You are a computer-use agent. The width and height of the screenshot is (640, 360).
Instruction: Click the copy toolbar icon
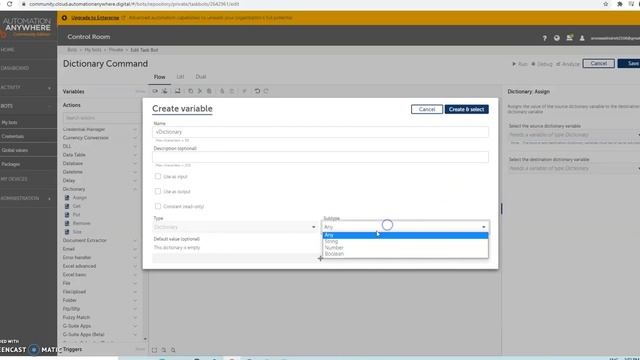191,91
